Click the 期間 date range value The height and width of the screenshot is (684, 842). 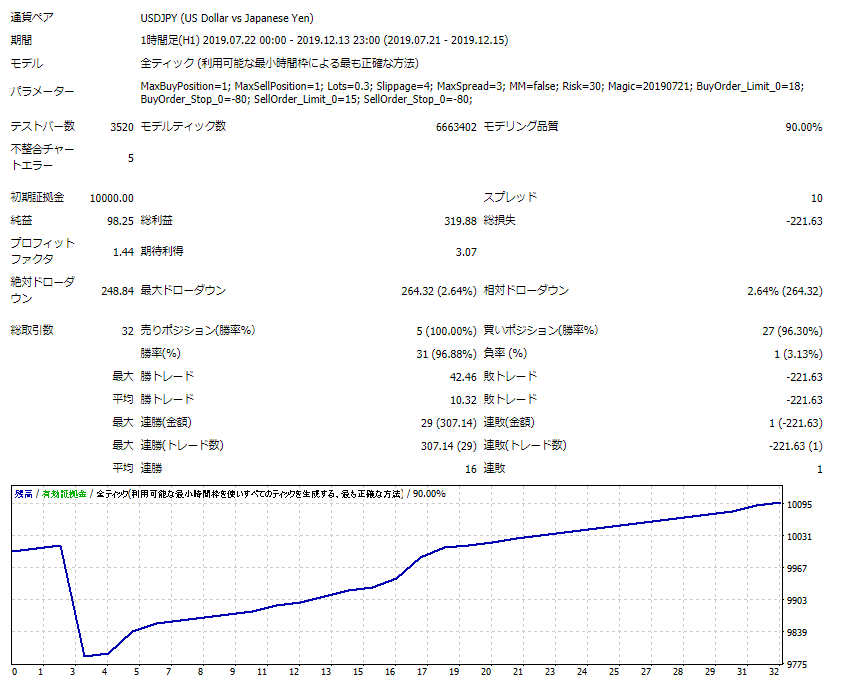point(324,40)
